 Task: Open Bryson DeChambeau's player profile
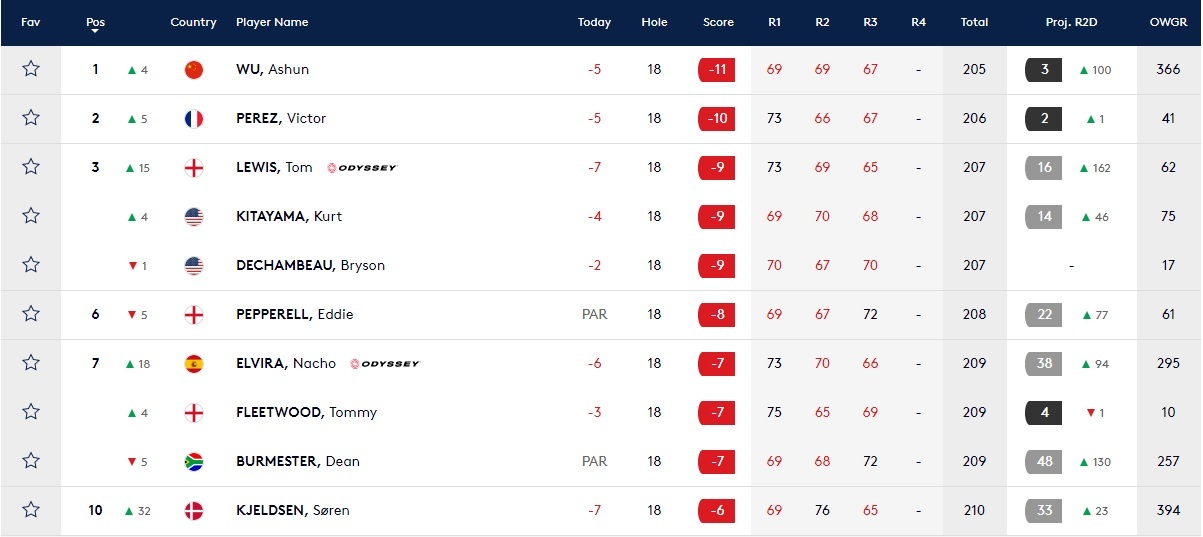[x=310, y=266]
